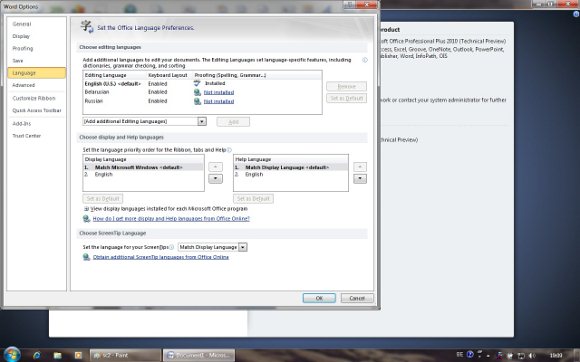Click globe icon next to Belarusian proofing
The width and height of the screenshot is (580, 362).
[197, 92]
